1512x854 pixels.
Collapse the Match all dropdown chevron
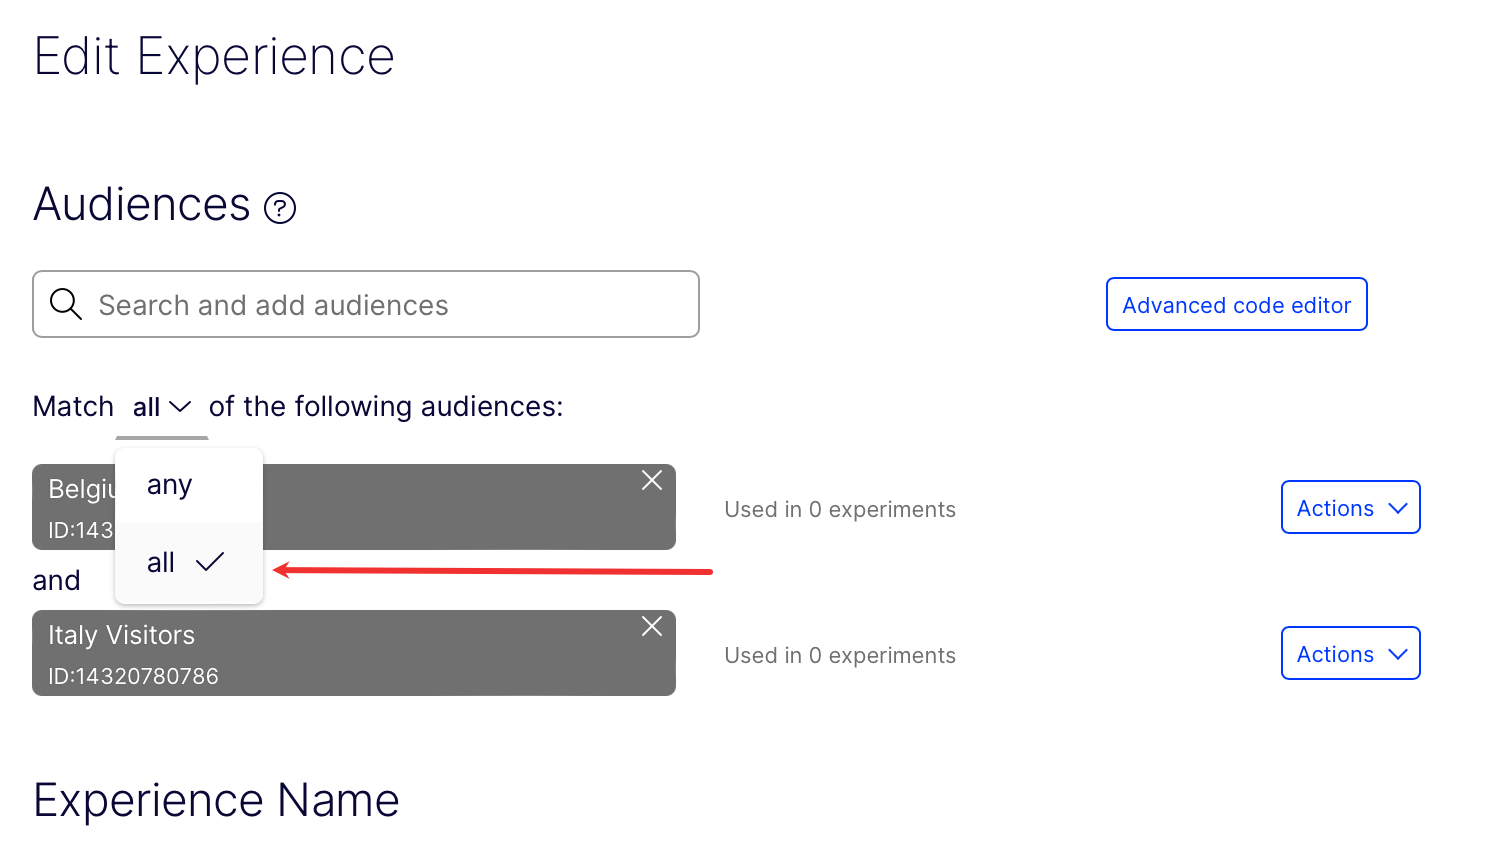click(x=180, y=407)
